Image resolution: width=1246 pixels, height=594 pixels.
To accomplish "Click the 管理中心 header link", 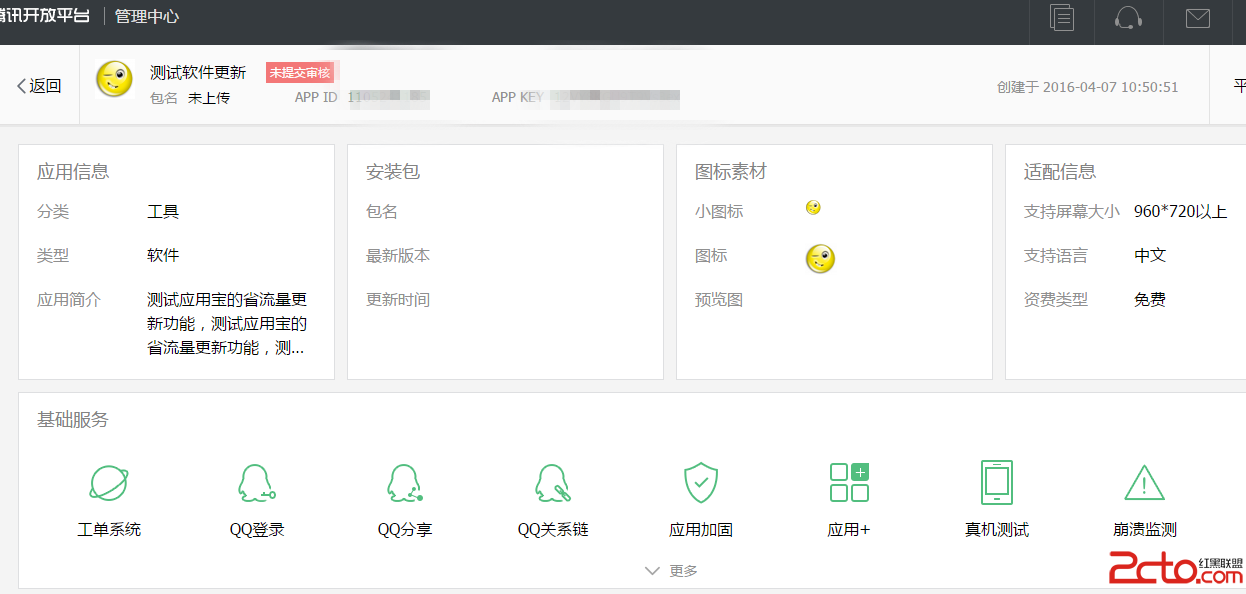I will pyautogui.click(x=147, y=17).
